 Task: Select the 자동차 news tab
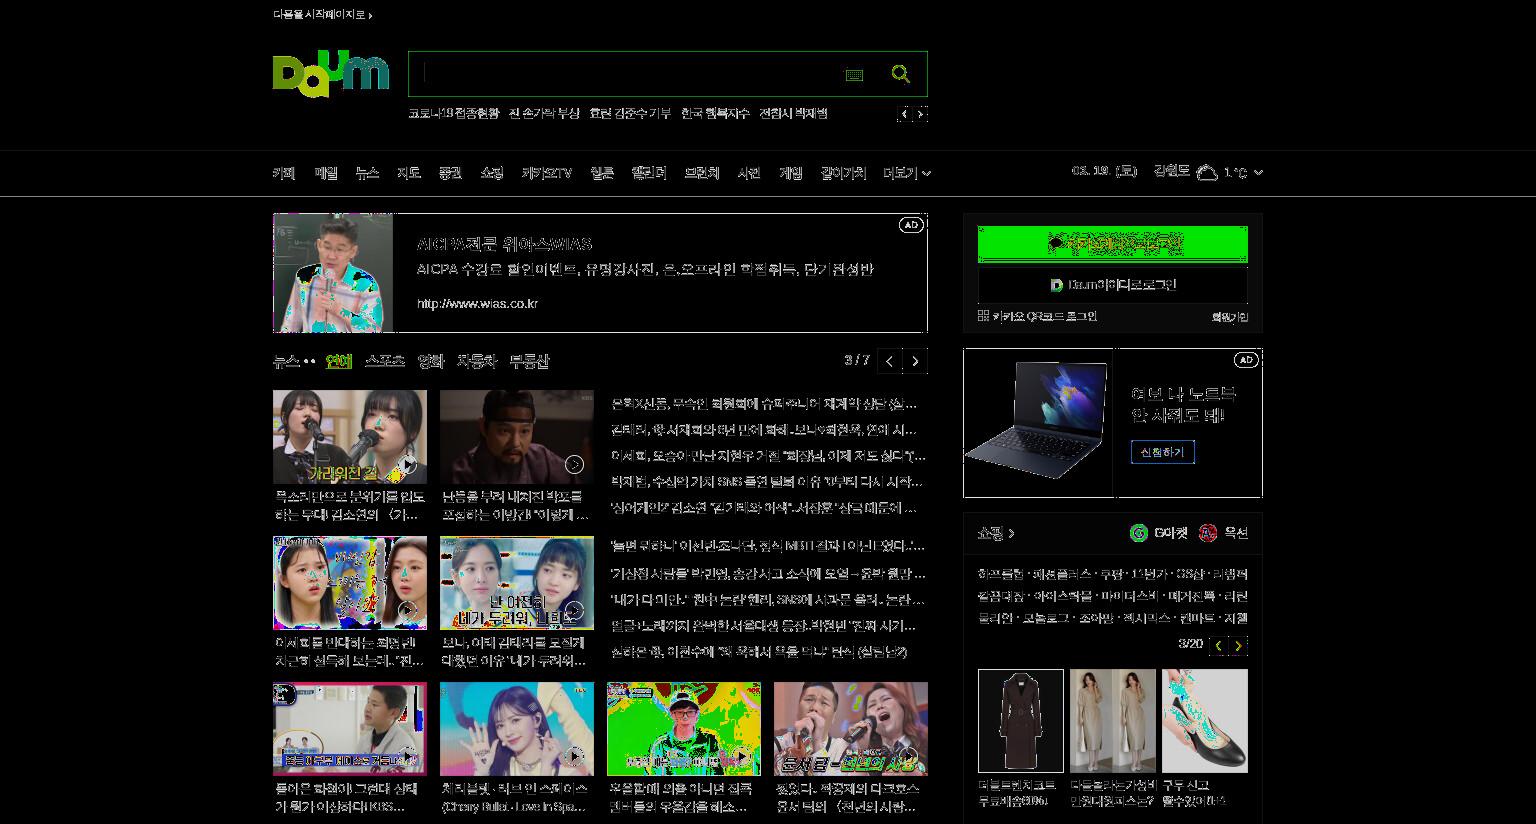(477, 361)
